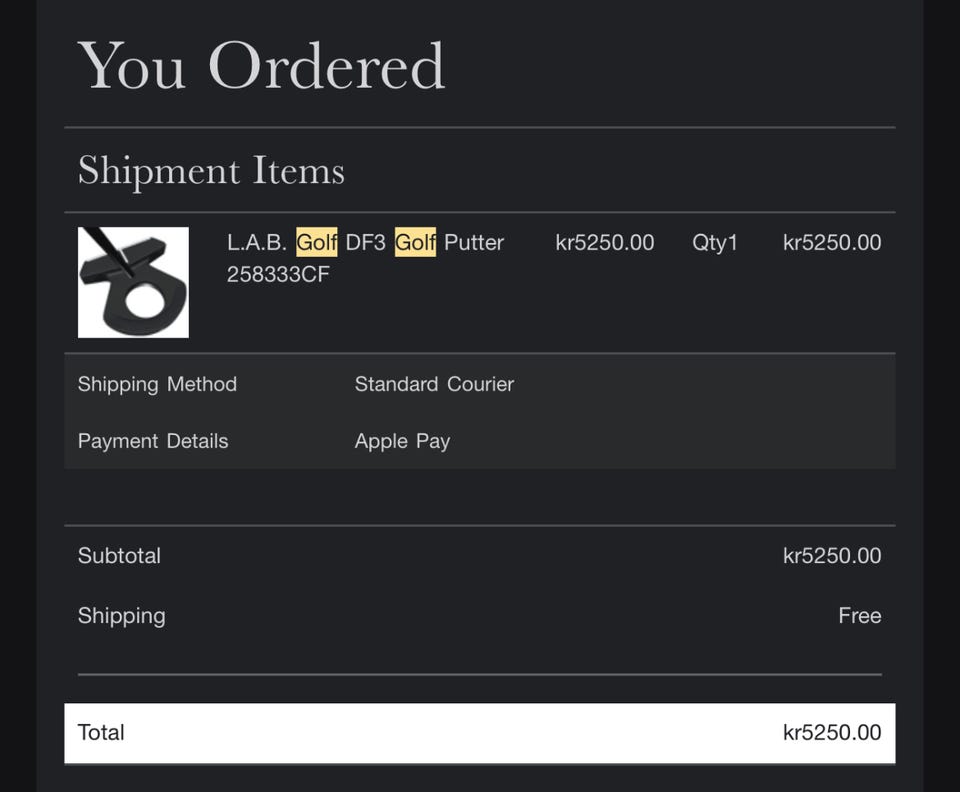
Task: Click the kr5250.00 amount in Total row
Action: (x=832, y=733)
